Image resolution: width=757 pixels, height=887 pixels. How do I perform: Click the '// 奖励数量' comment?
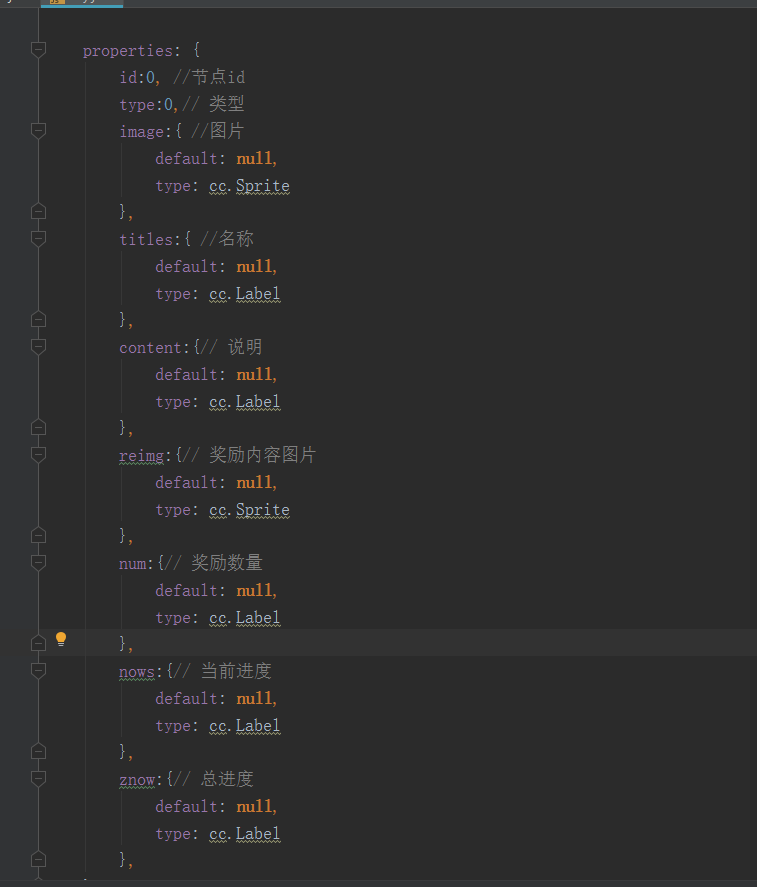click(213, 563)
